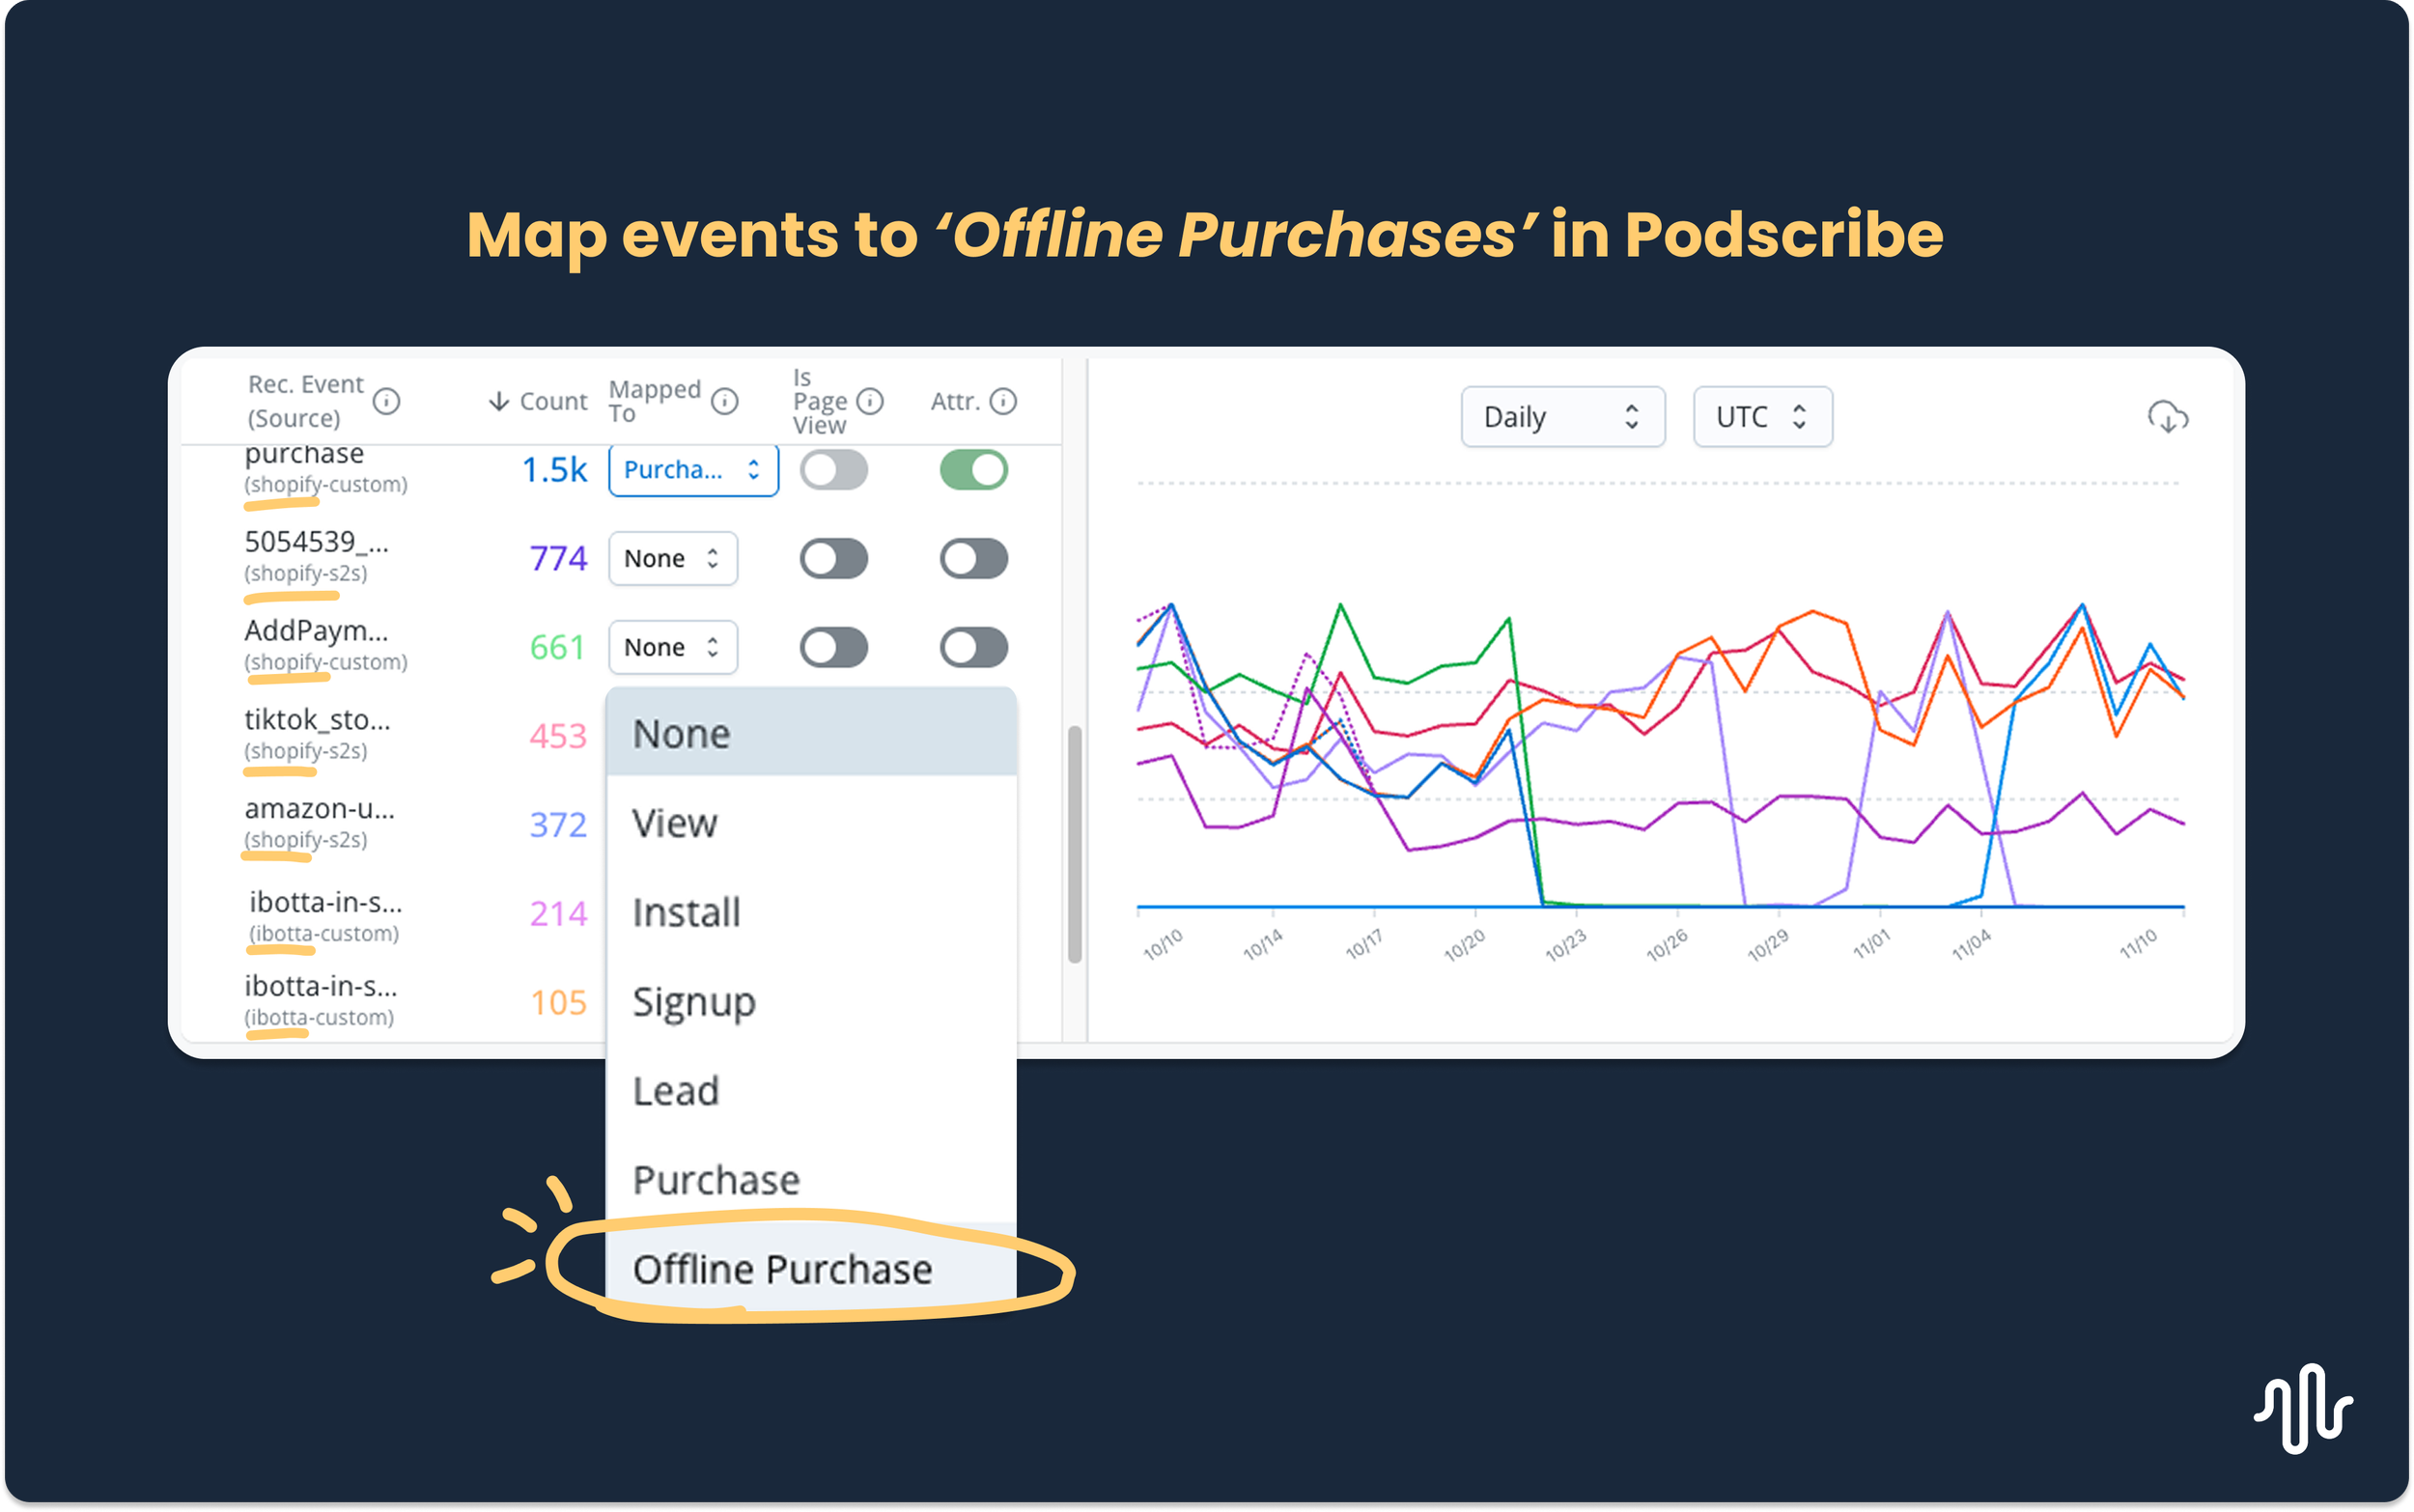The image size is (2414, 1512).
Task: Click info icon beside Rec. Event header
Action: pyautogui.click(x=386, y=401)
